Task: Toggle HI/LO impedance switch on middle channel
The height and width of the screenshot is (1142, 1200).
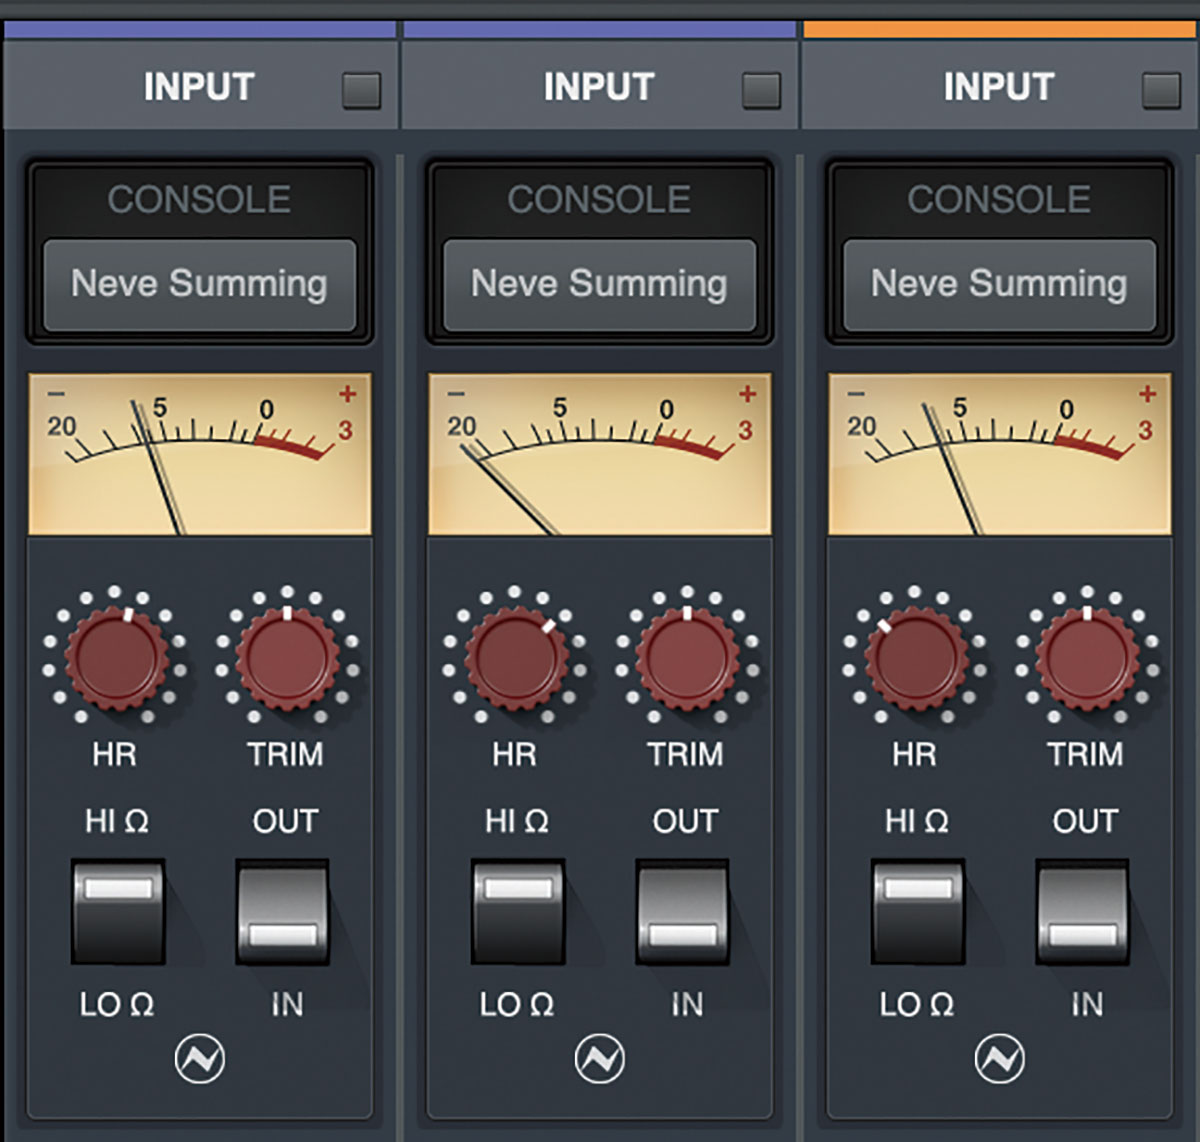Action: (x=518, y=911)
